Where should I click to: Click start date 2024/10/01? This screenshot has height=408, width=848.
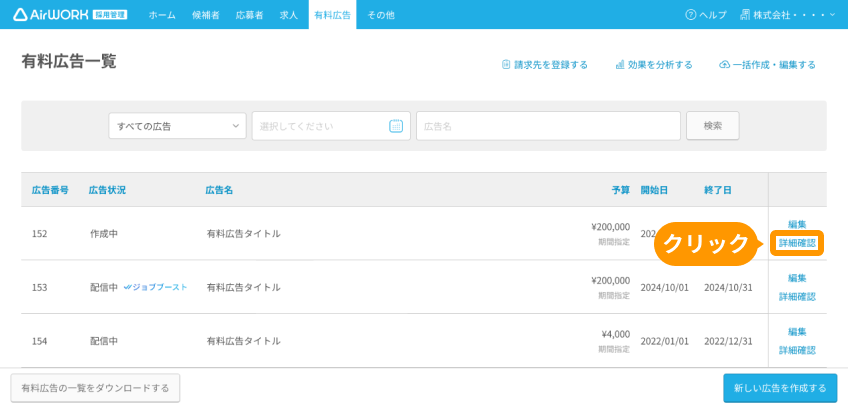[x=665, y=287]
